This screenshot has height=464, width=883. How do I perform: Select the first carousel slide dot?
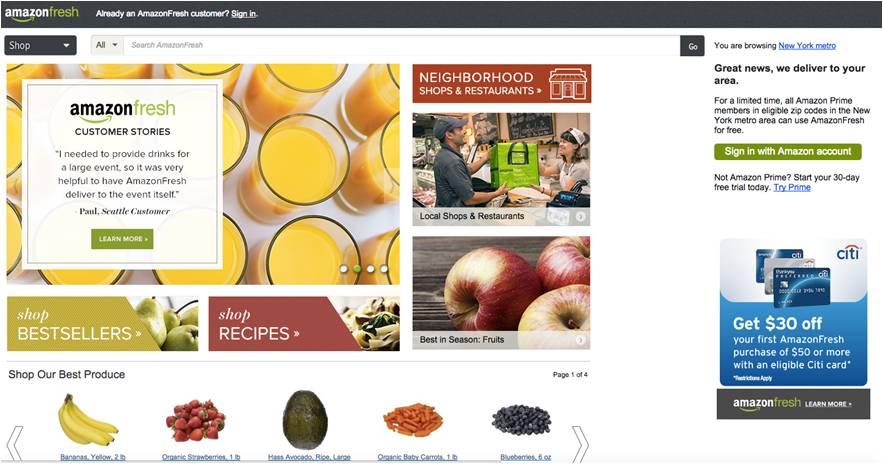344,269
